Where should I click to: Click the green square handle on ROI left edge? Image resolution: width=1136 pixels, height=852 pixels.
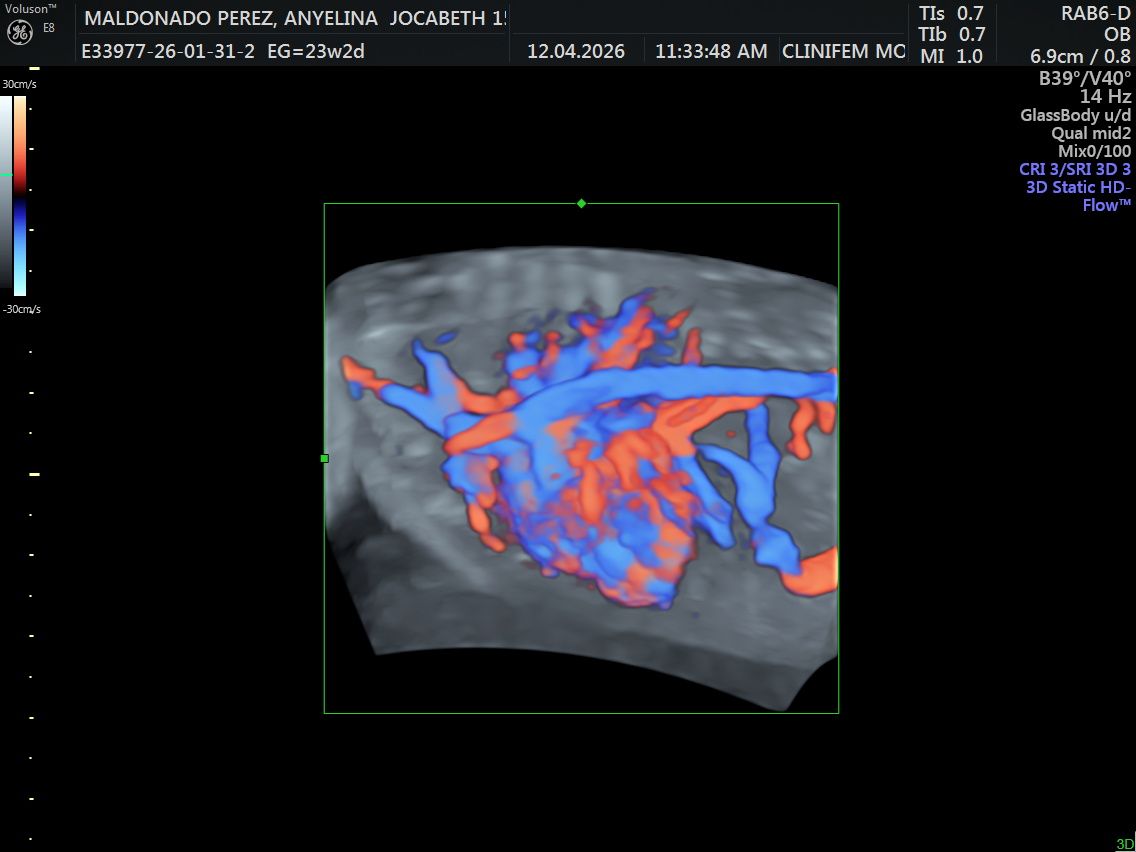(x=325, y=458)
